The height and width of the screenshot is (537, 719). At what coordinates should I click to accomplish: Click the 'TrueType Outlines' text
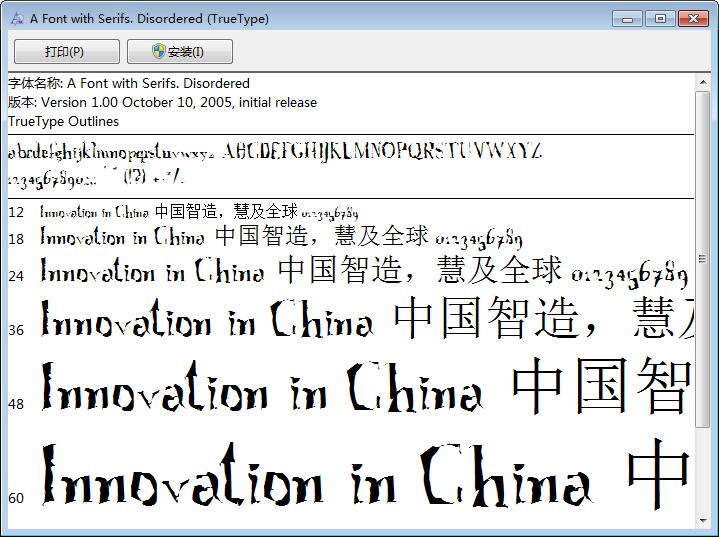[63, 121]
